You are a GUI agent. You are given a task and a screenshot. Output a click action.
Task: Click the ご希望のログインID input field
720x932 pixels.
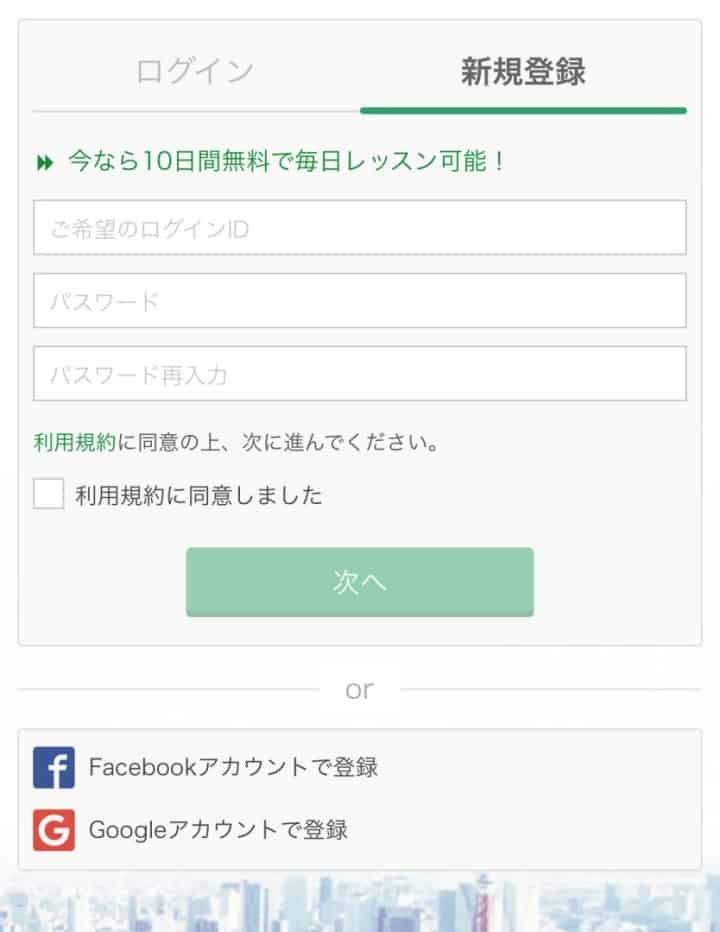360,230
